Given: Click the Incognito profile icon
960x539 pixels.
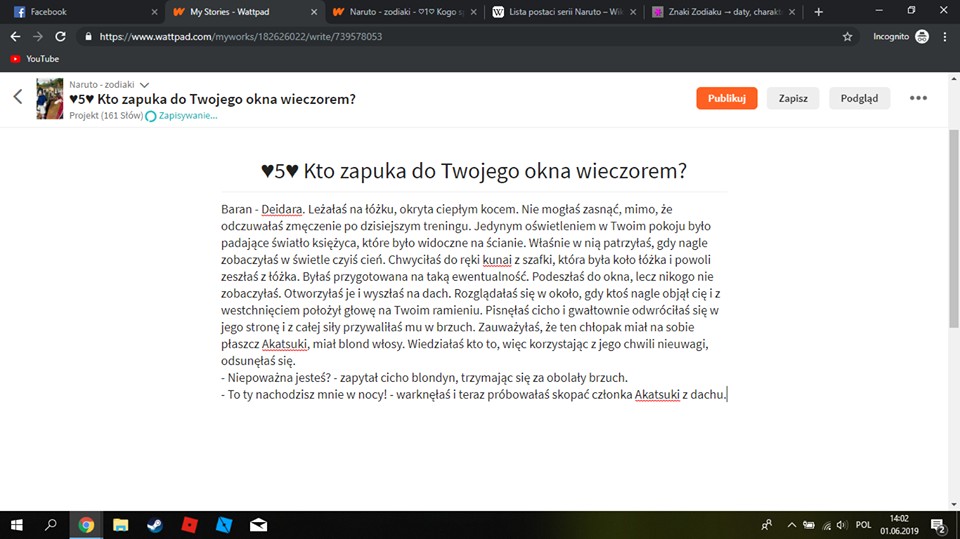Looking at the screenshot, I should 921,36.
